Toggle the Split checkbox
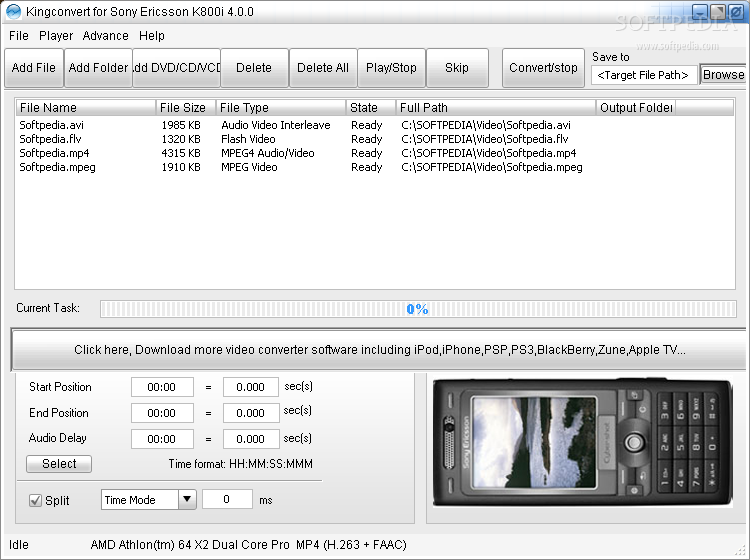Screen dimensions: 750x560 click(35, 500)
